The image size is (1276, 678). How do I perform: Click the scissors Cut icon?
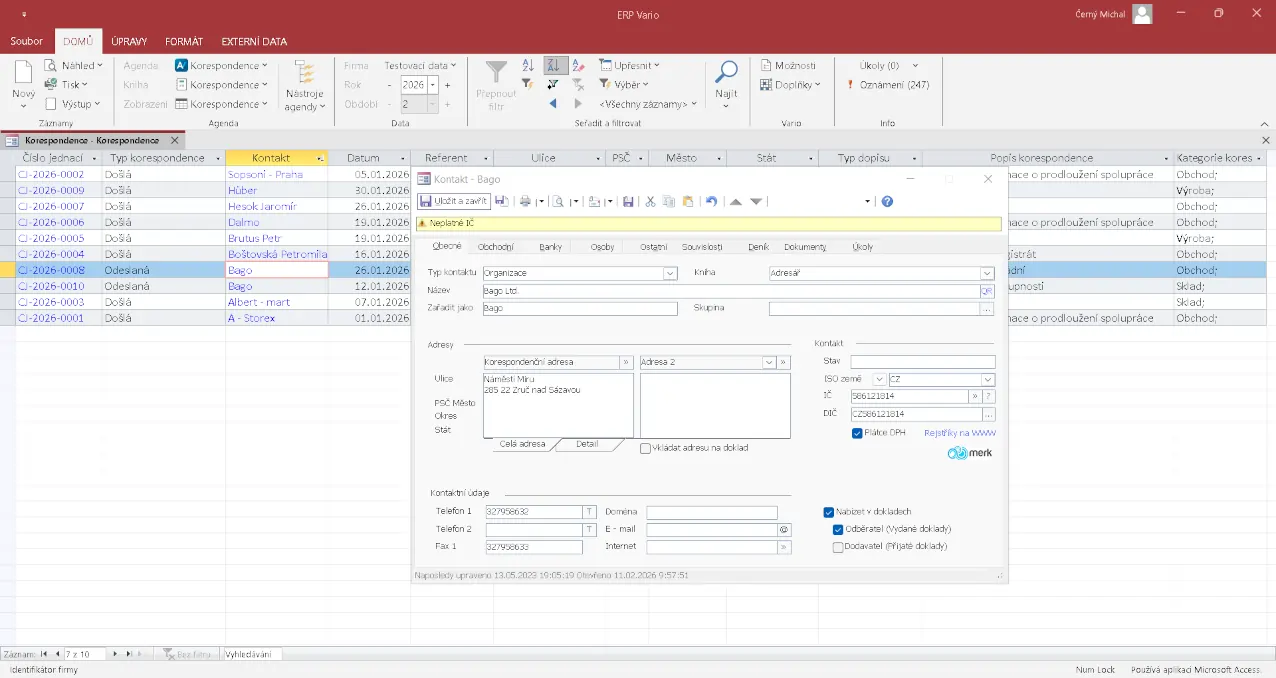point(650,201)
